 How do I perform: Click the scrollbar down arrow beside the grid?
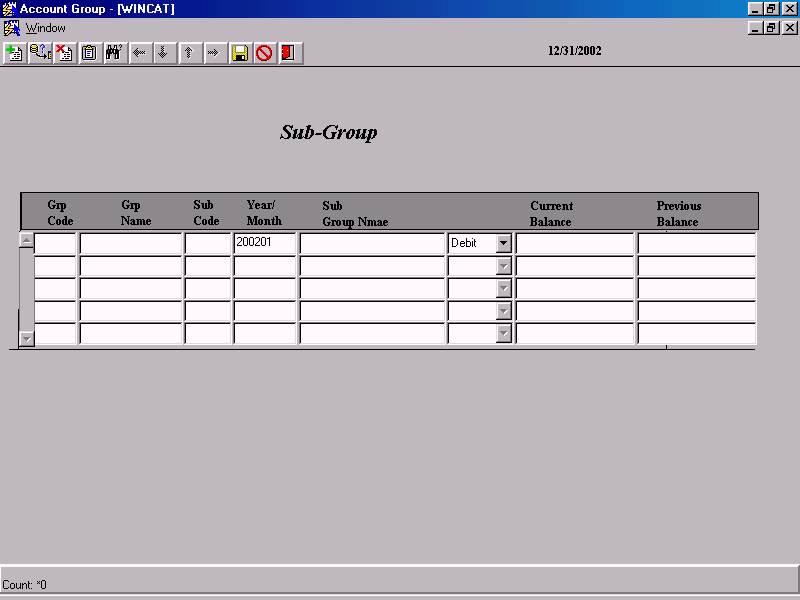(x=27, y=339)
